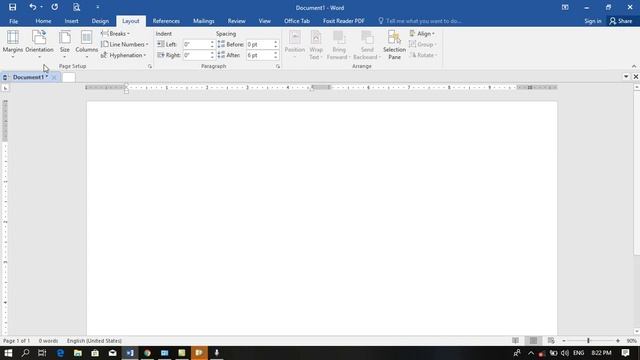
Task: Open the document tab list dropdown arrow
Action: tap(626, 76)
